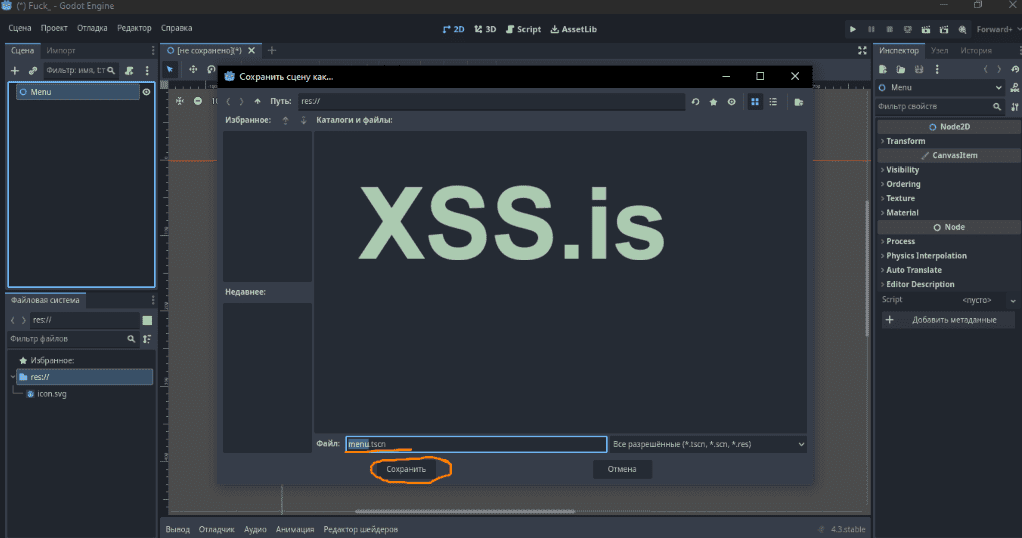Create a new folder in the save dialog
This screenshot has height=538, width=1022.
click(x=798, y=102)
